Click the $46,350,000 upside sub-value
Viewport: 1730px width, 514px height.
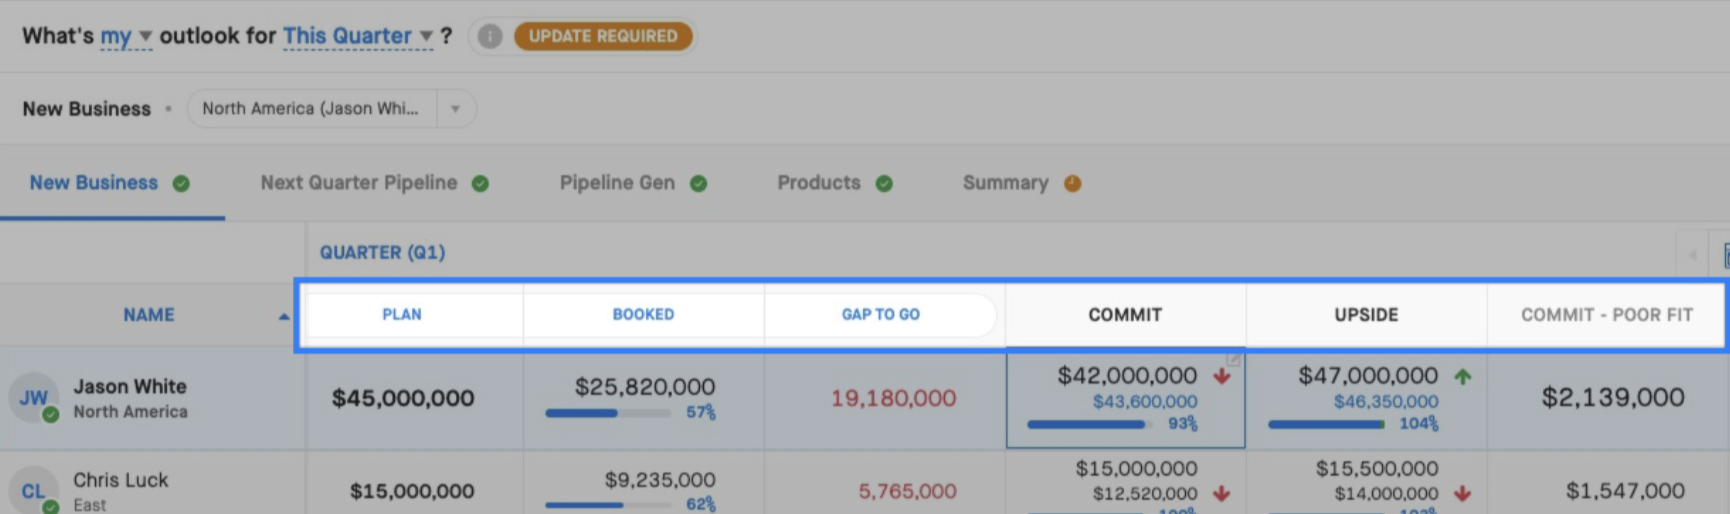coord(1386,402)
